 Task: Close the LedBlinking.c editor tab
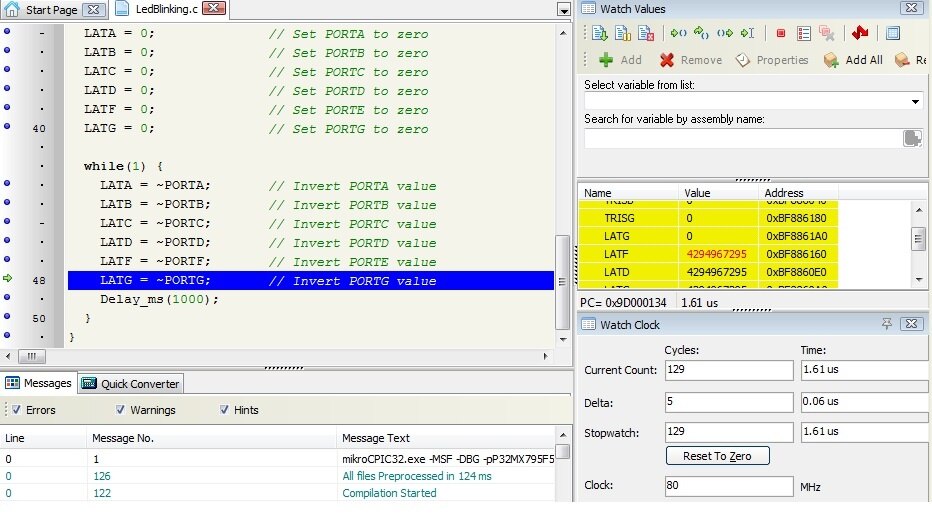coord(213,9)
